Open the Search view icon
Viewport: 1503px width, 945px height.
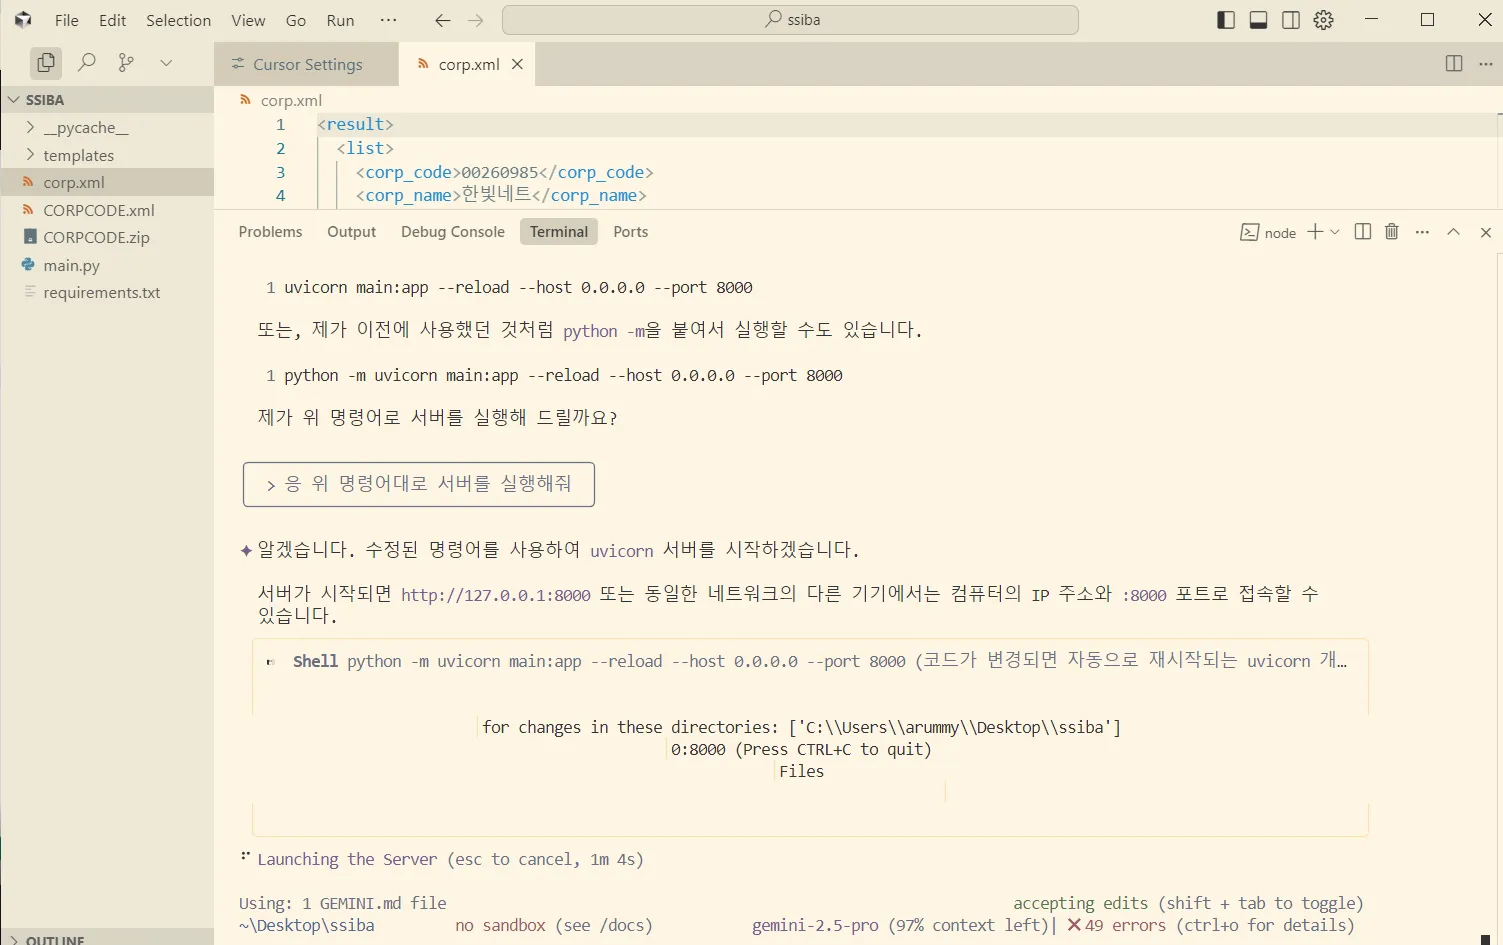pos(87,63)
